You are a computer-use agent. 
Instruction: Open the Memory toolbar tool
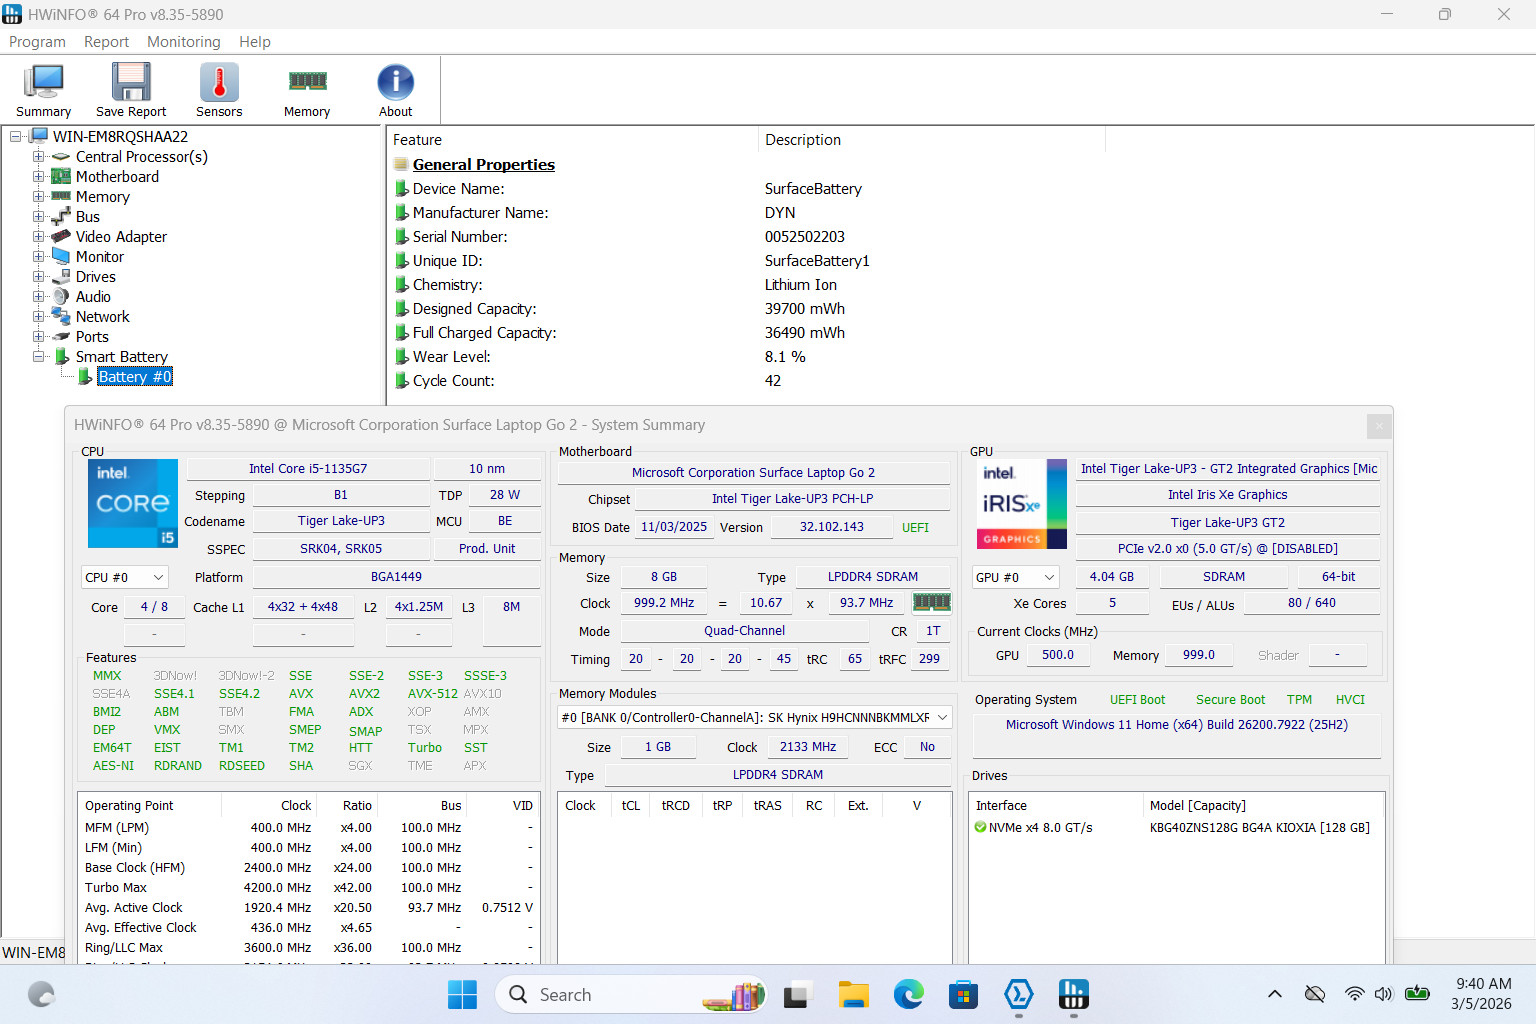pos(307,91)
